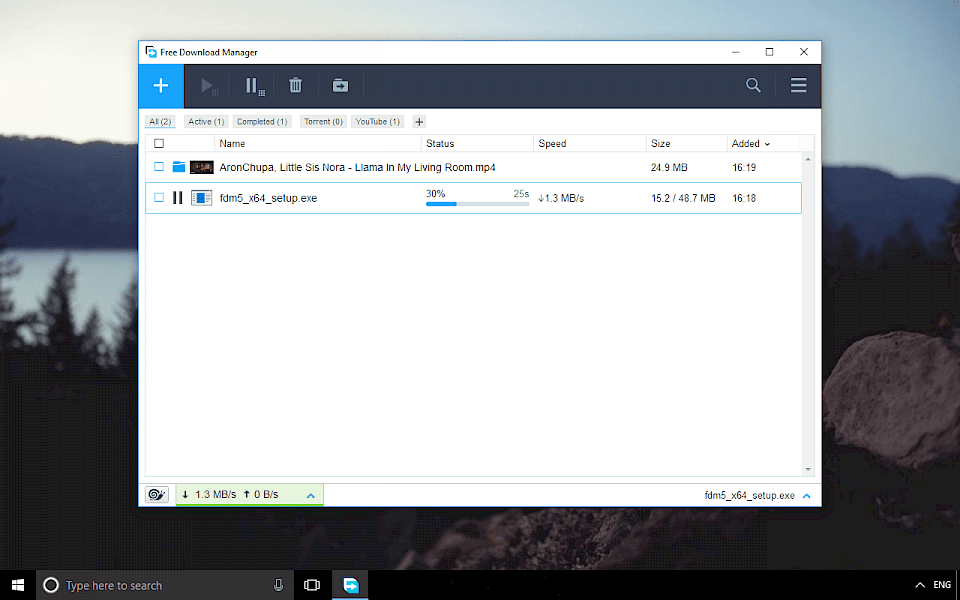The width and height of the screenshot is (960, 600).
Task: Click Free Download Manager taskbar icon
Action: pos(350,585)
